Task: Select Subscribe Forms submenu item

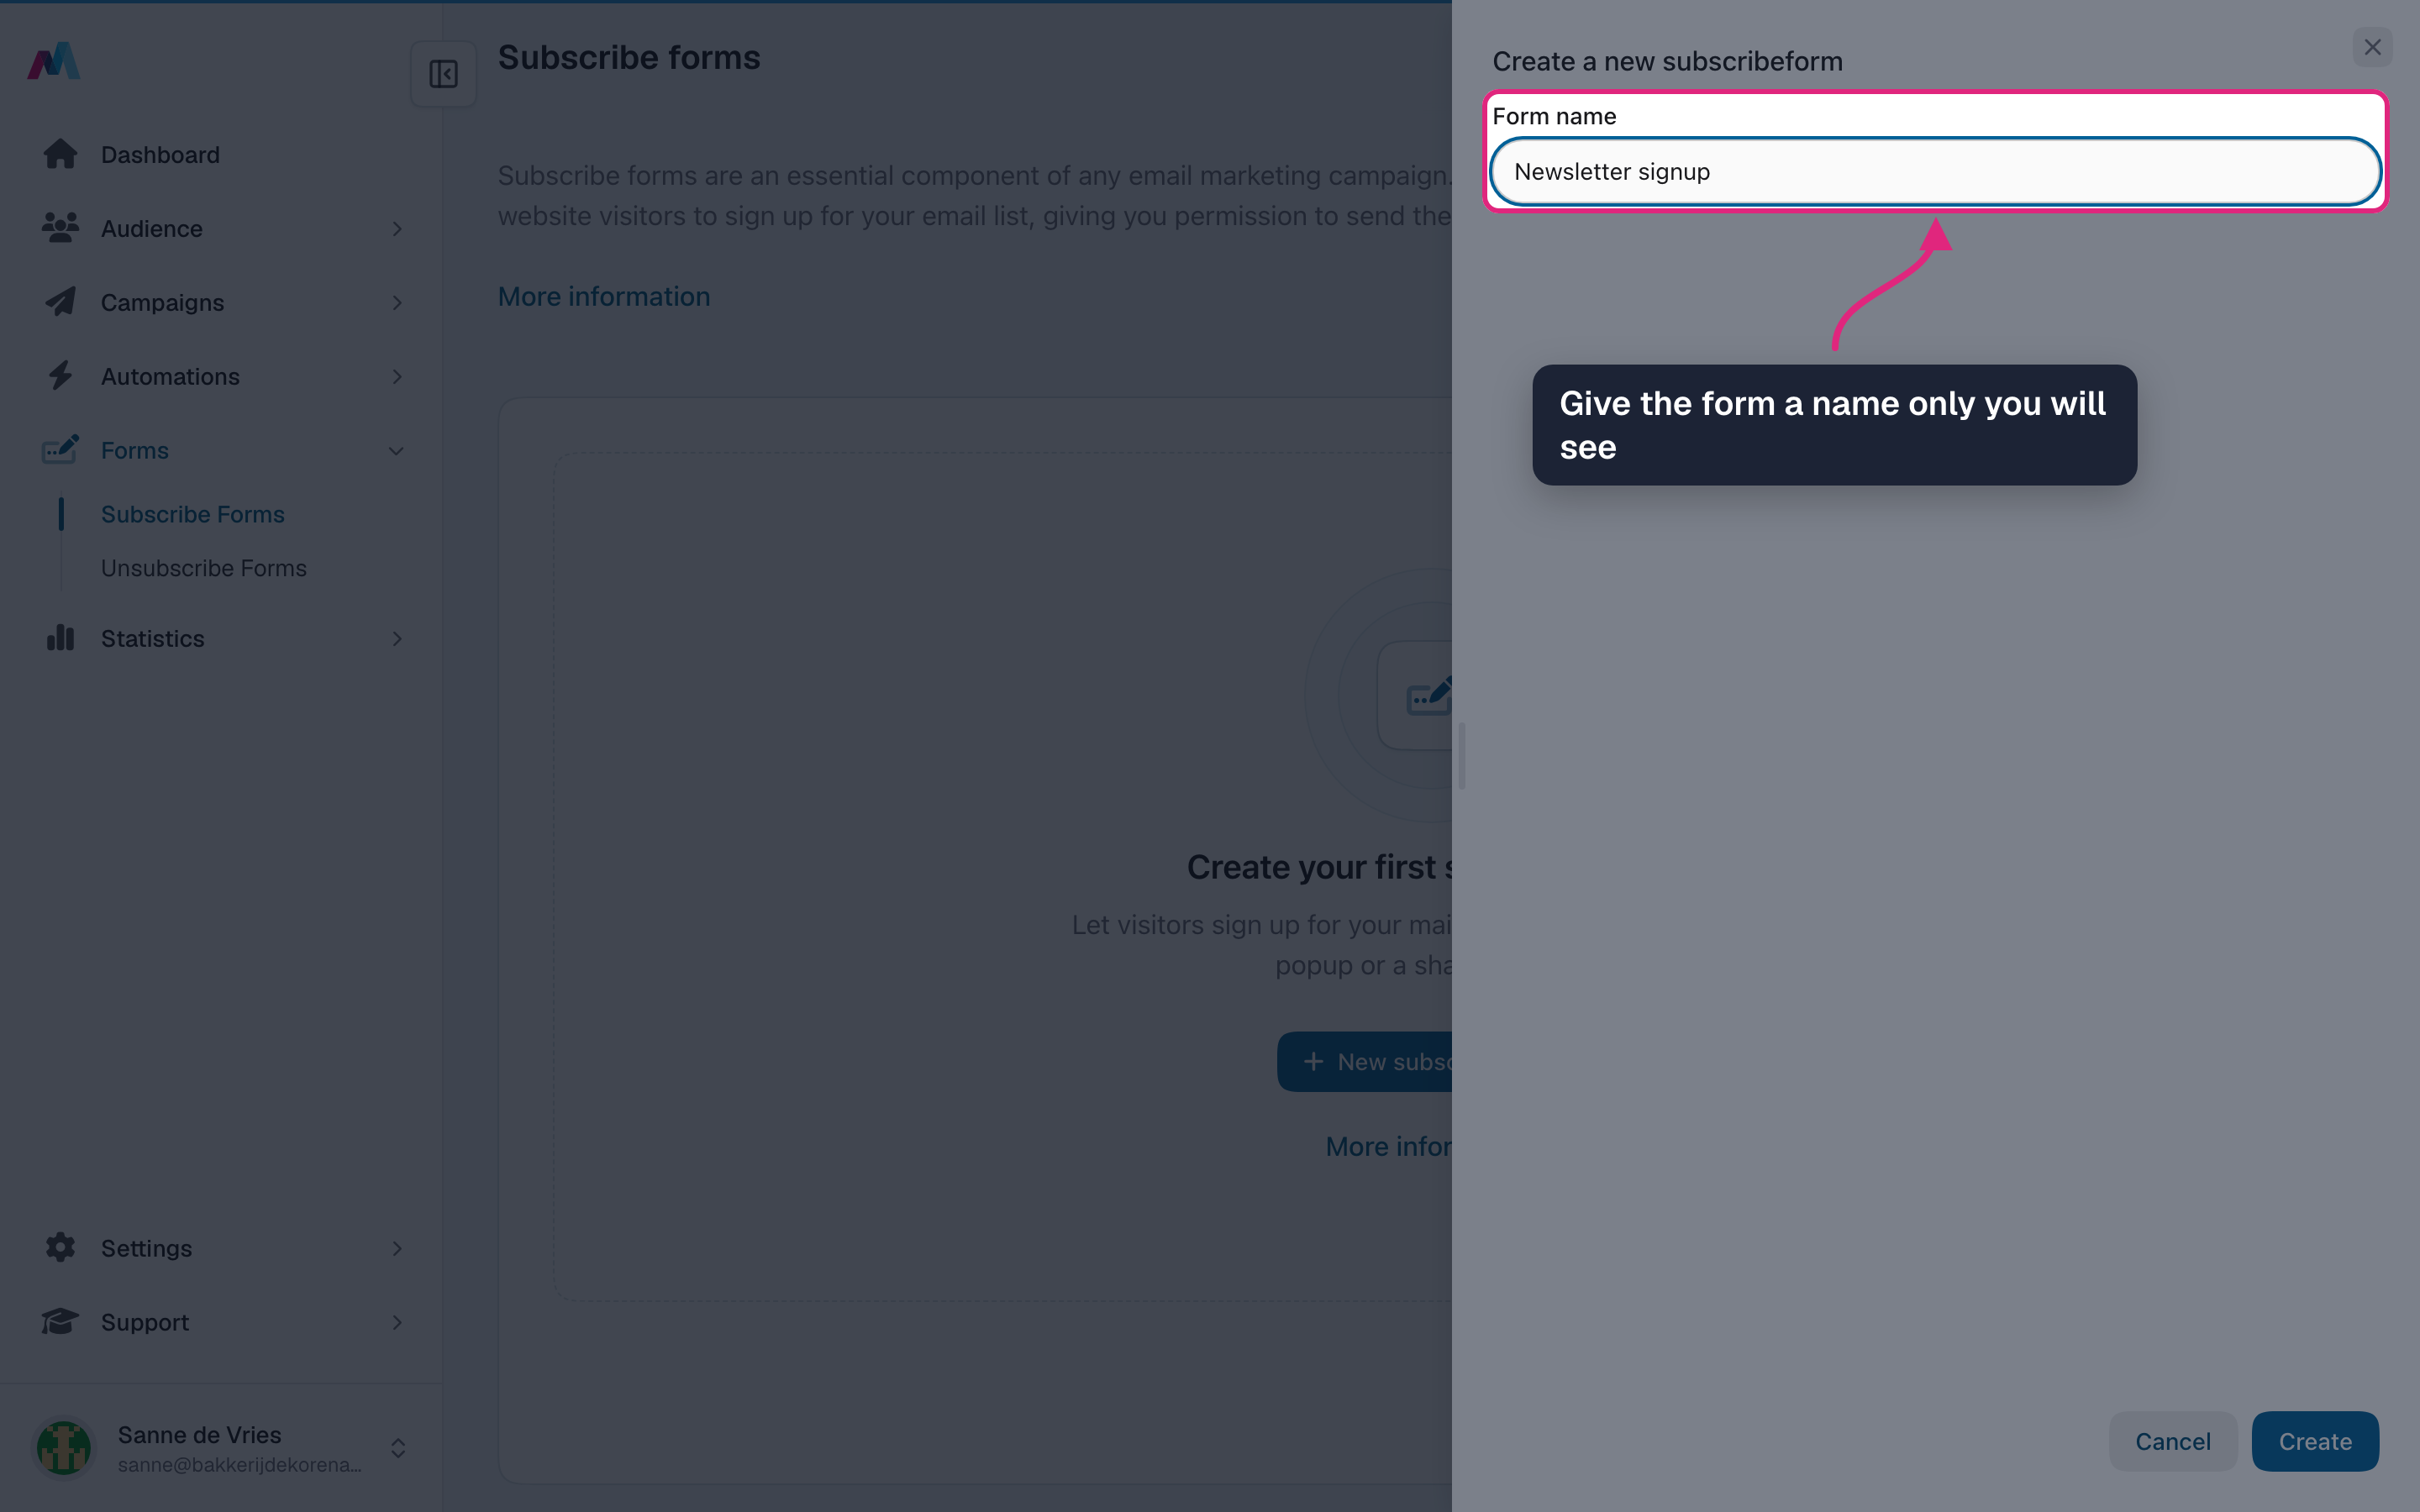Action: 193,514
